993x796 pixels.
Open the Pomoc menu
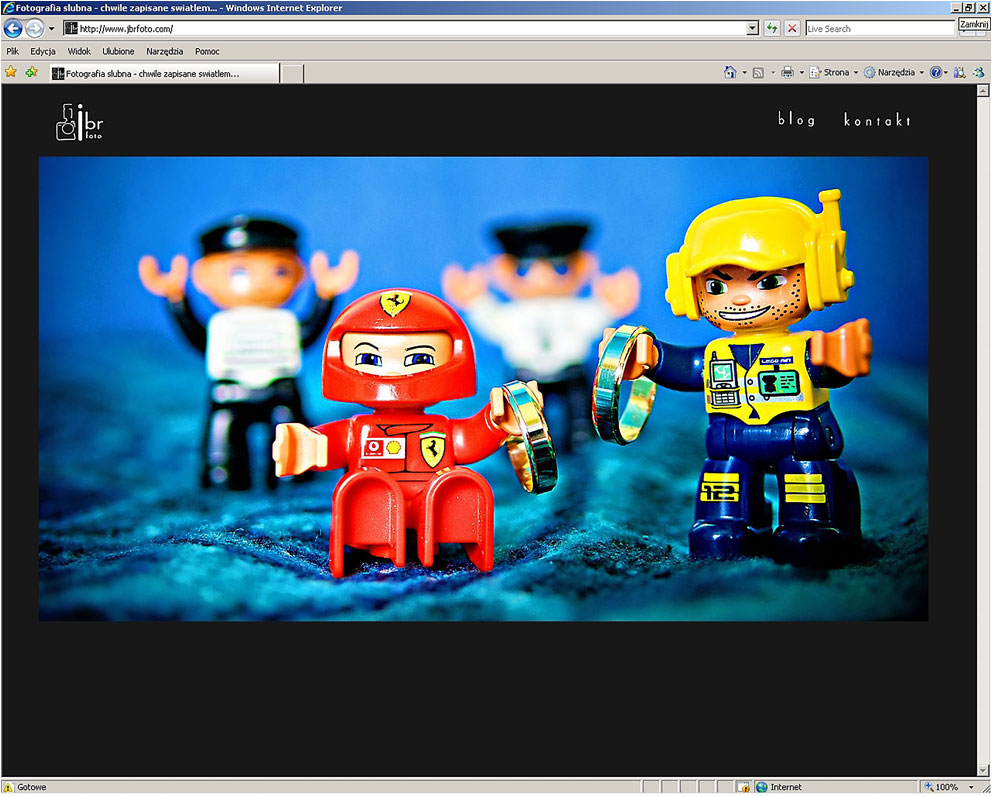pyautogui.click(x=207, y=51)
